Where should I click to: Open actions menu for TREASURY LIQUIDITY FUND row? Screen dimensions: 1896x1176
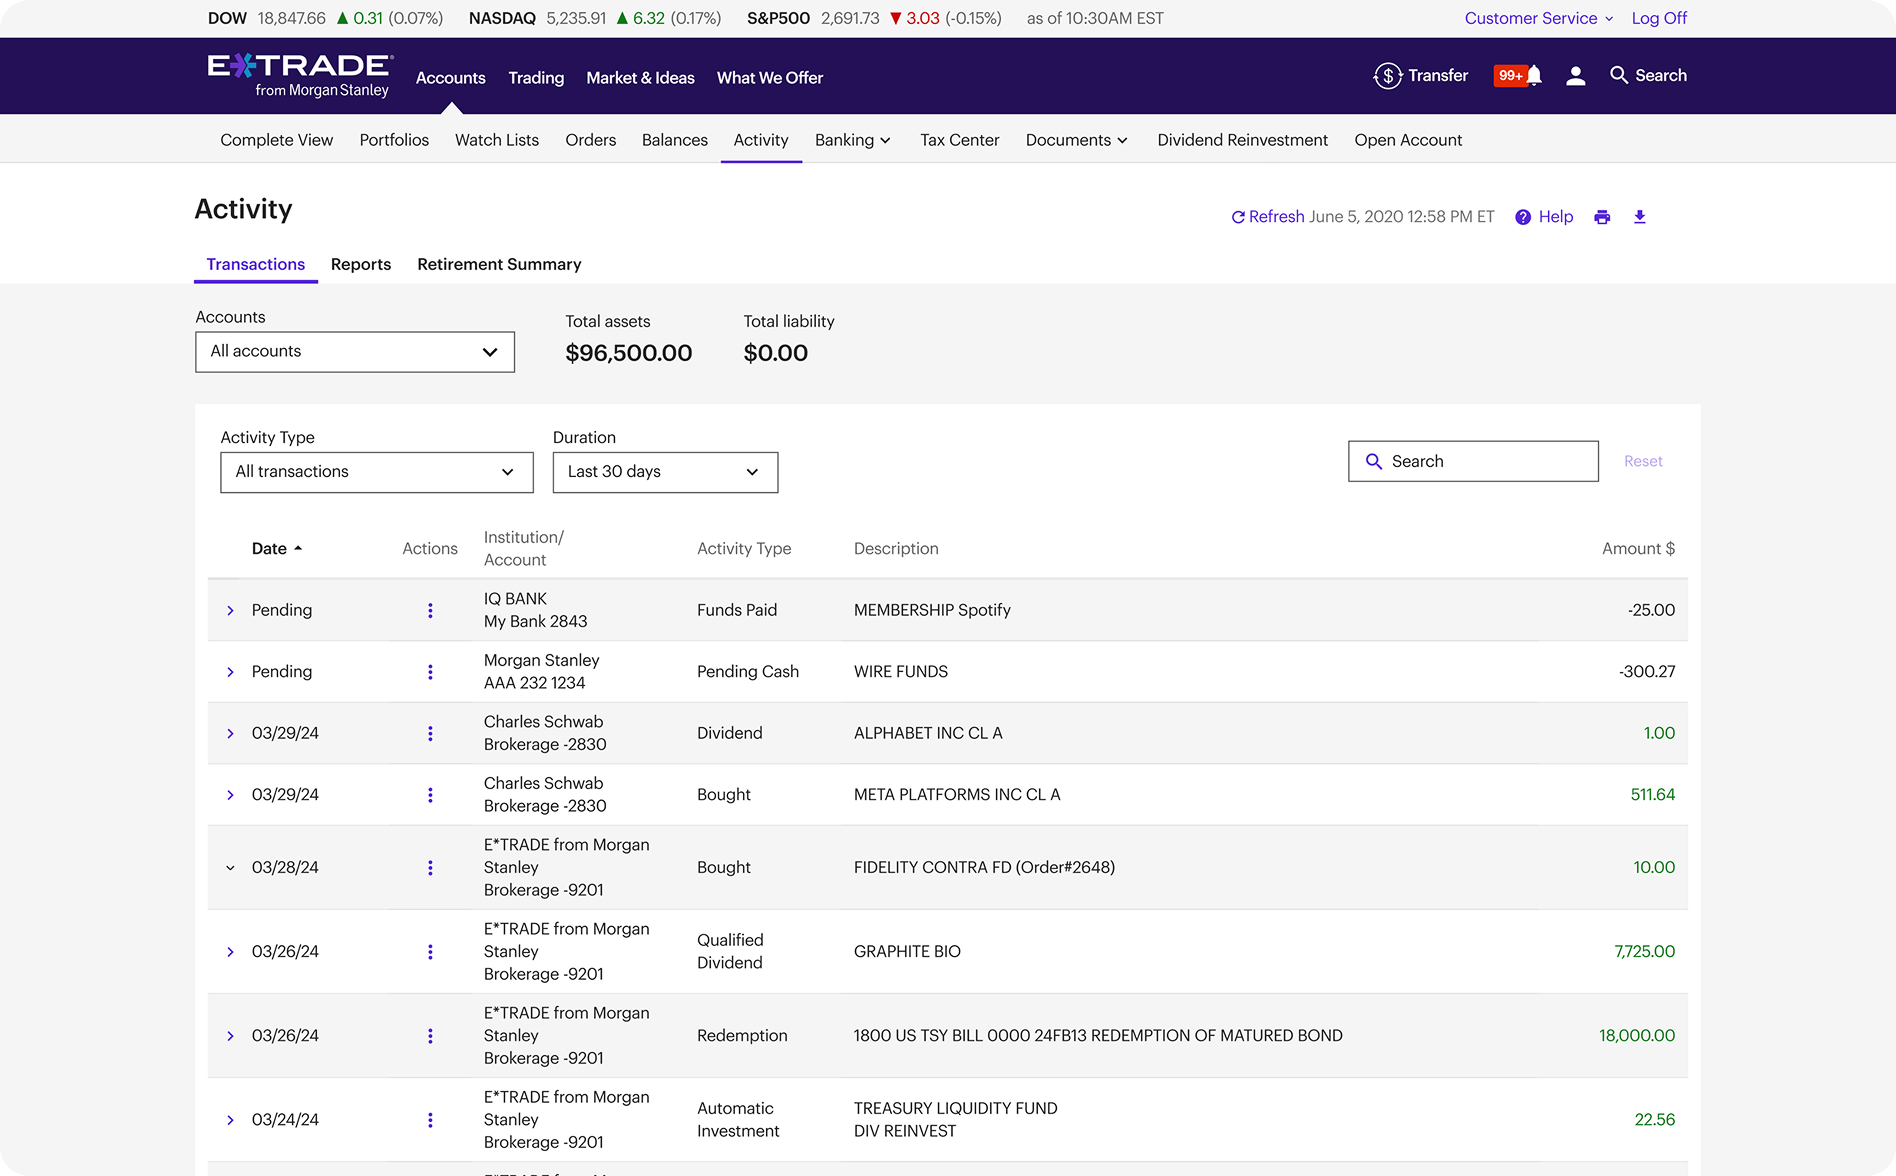click(x=430, y=1120)
